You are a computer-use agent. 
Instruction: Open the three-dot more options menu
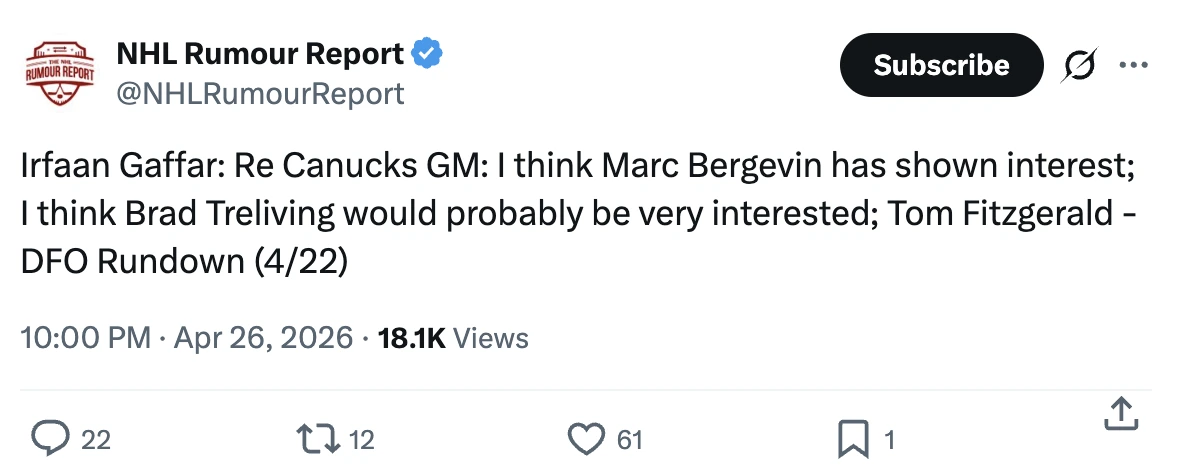pyautogui.click(x=1133, y=66)
